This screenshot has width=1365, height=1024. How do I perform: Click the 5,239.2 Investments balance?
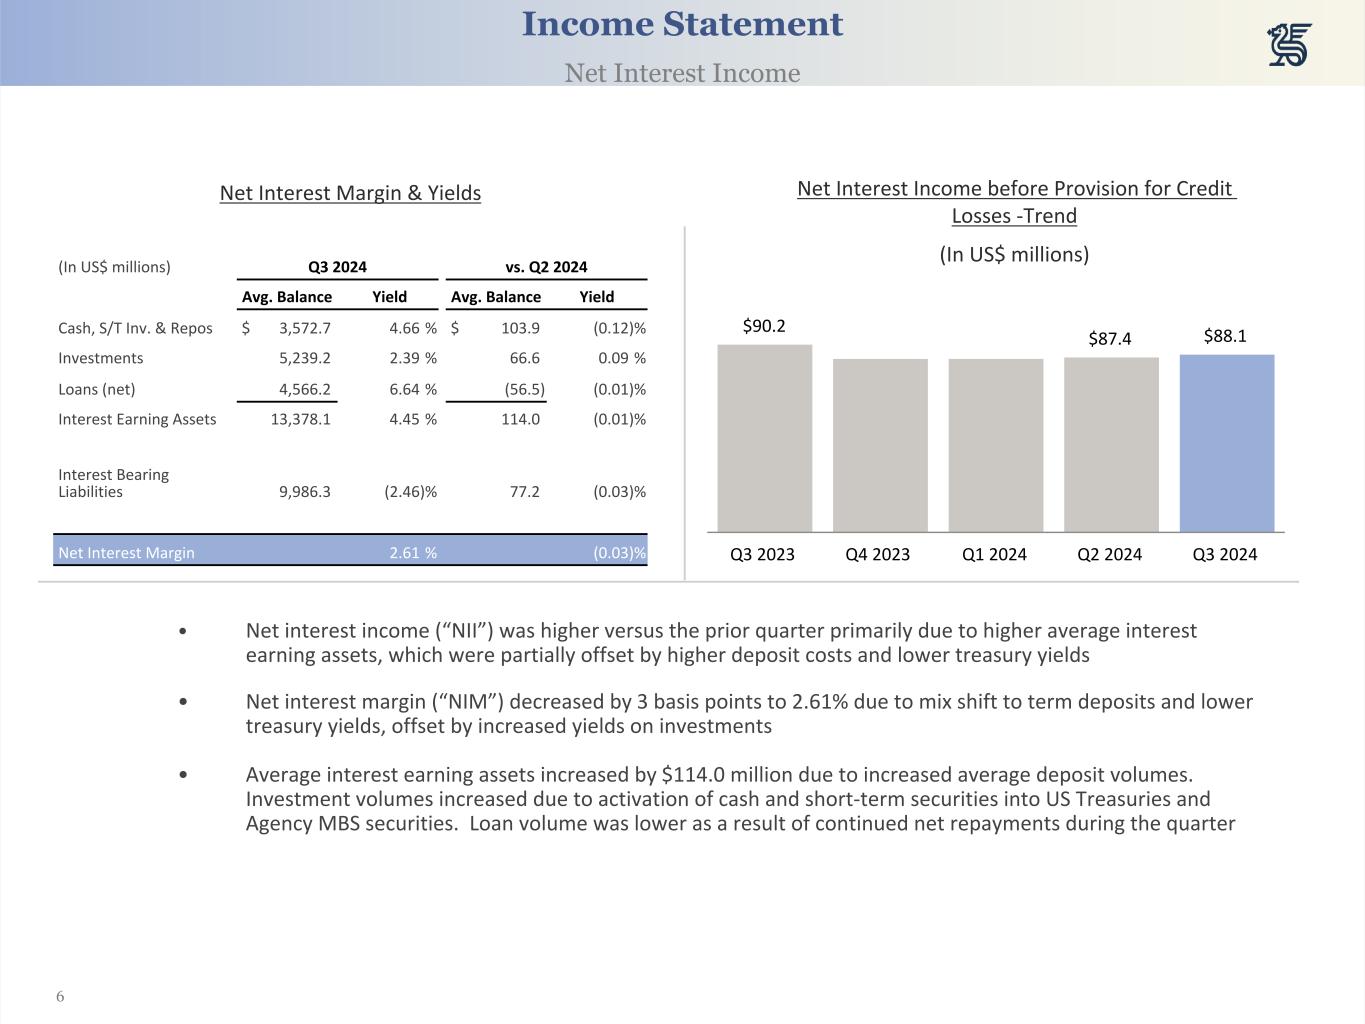[x=305, y=358]
